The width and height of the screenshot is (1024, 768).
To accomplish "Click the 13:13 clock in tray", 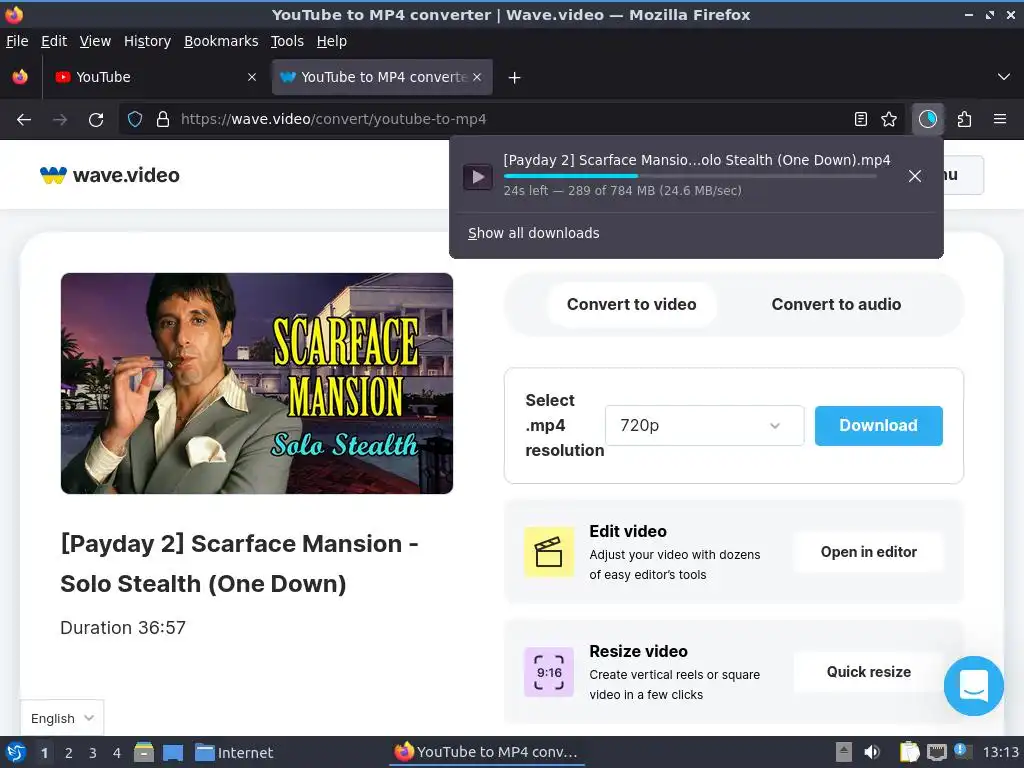I will tap(1000, 752).
